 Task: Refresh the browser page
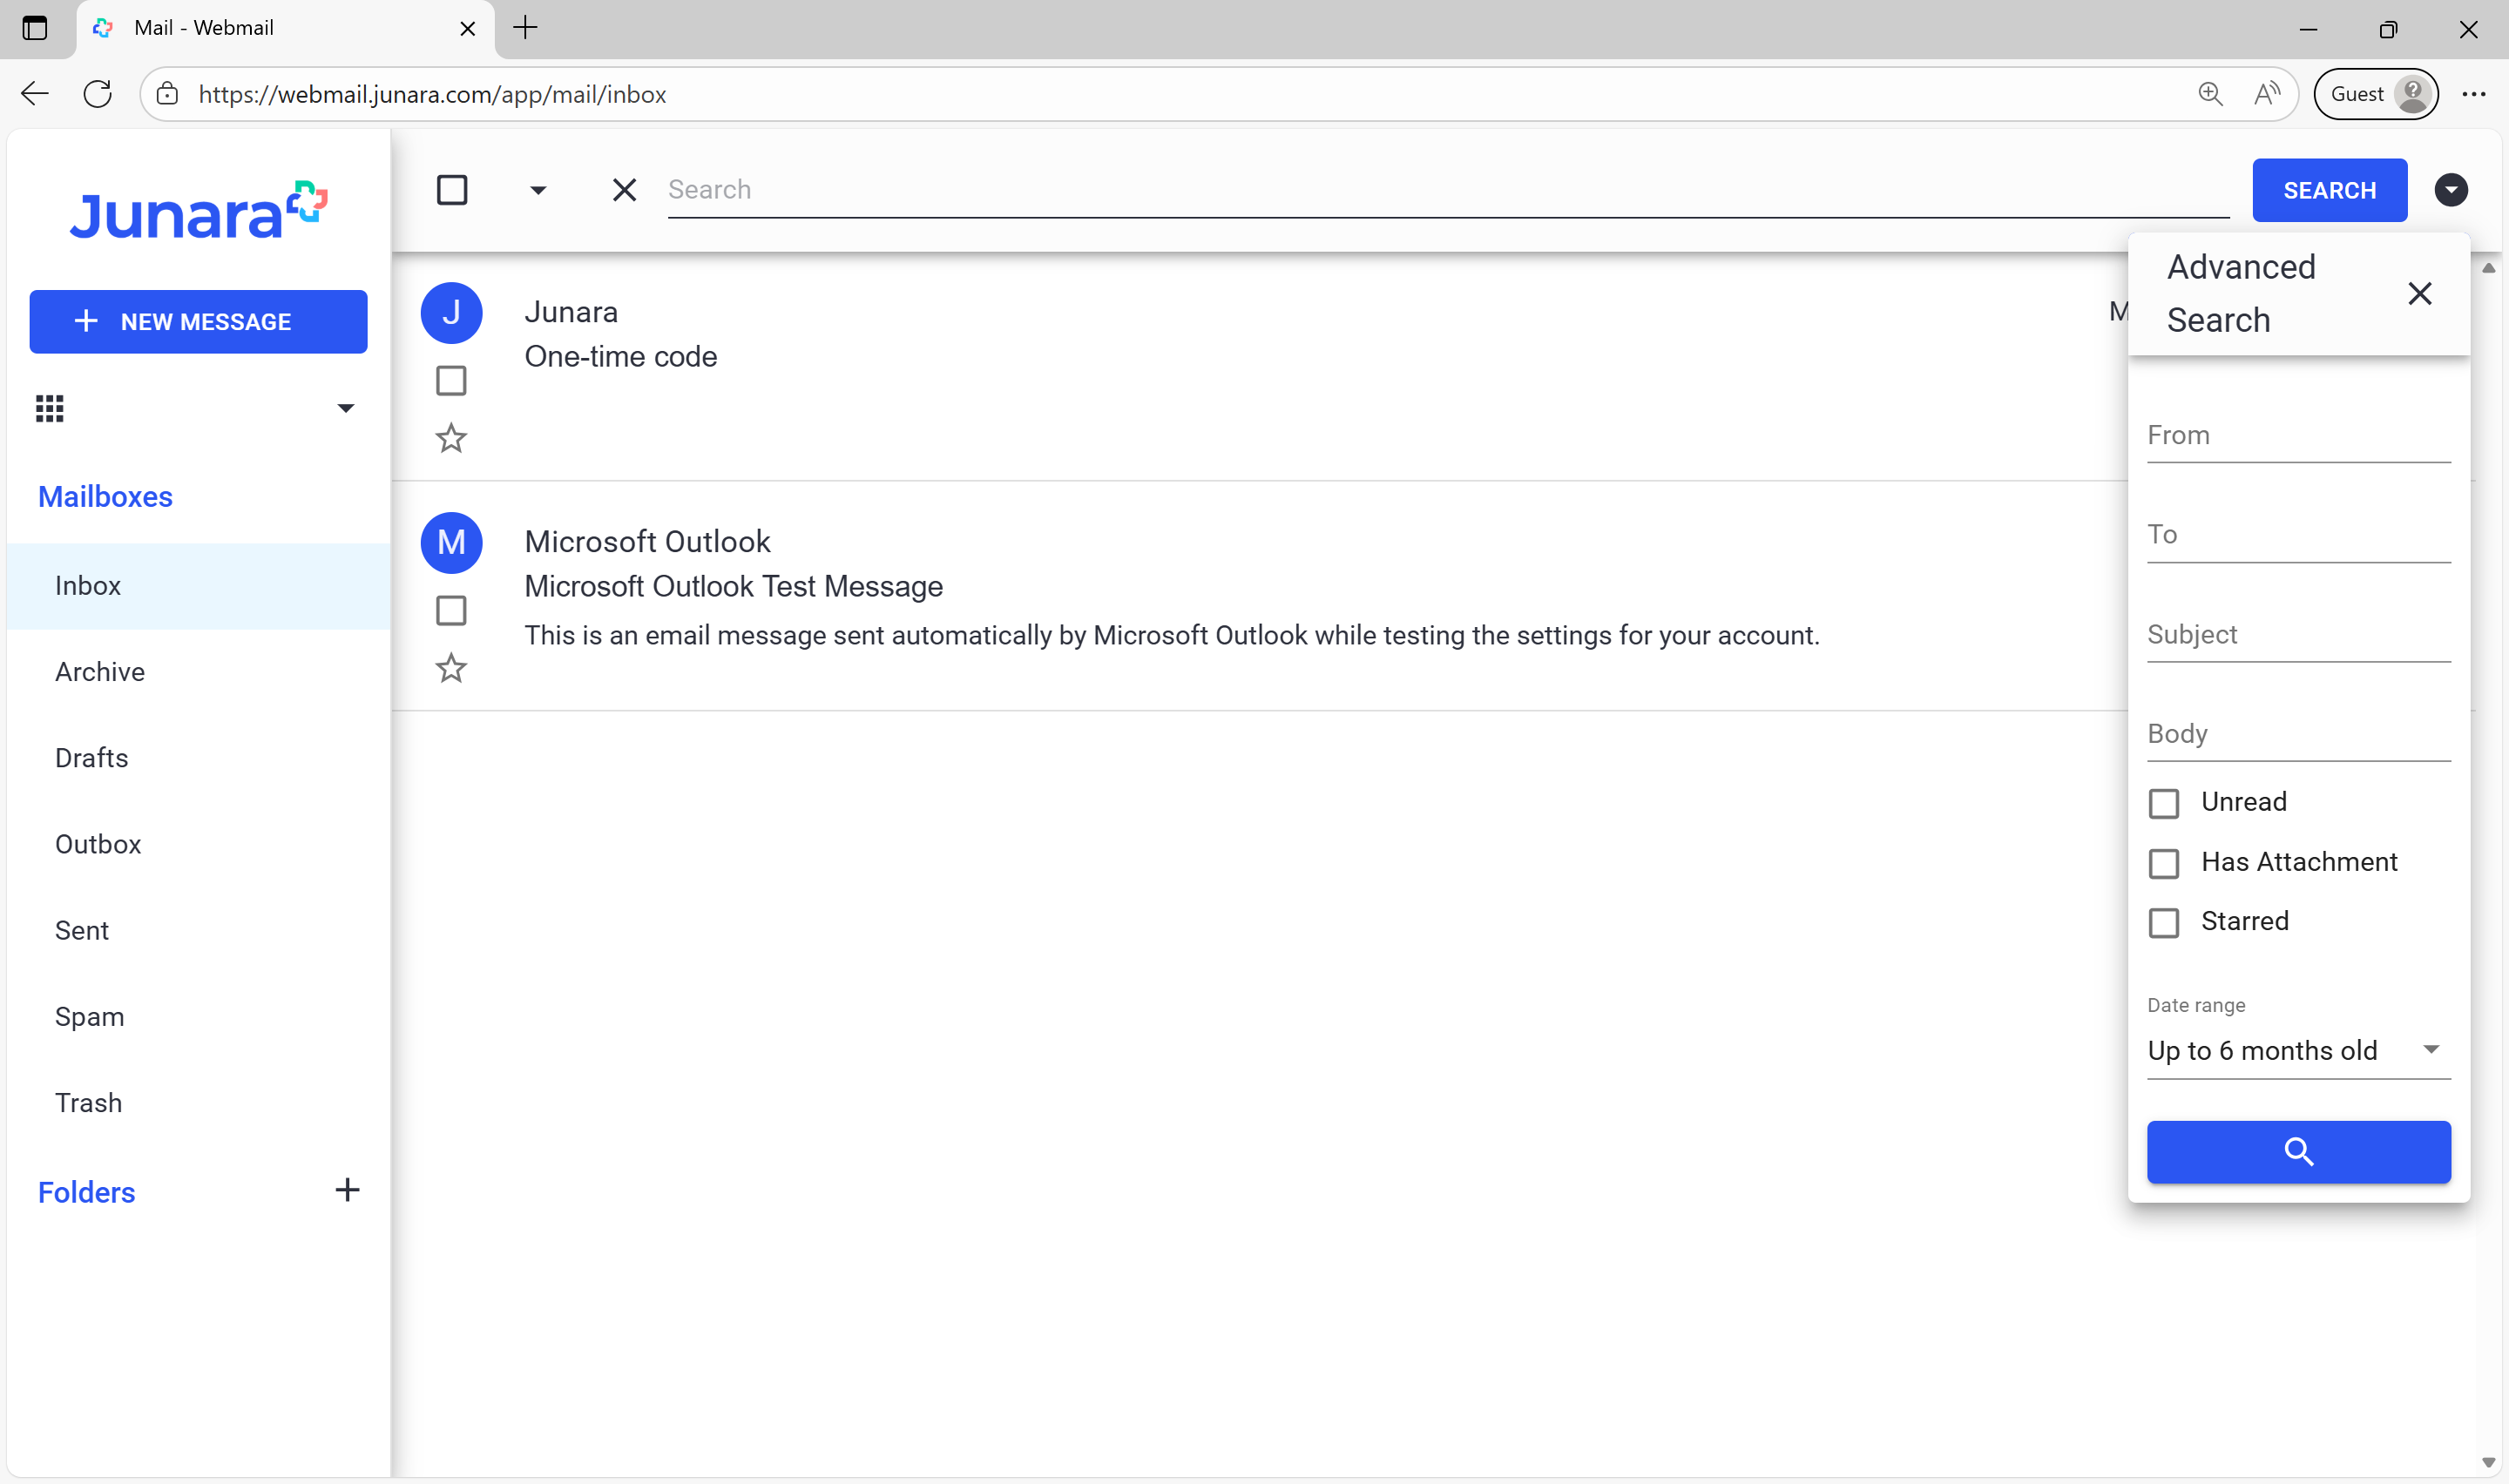tap(97, 94)
